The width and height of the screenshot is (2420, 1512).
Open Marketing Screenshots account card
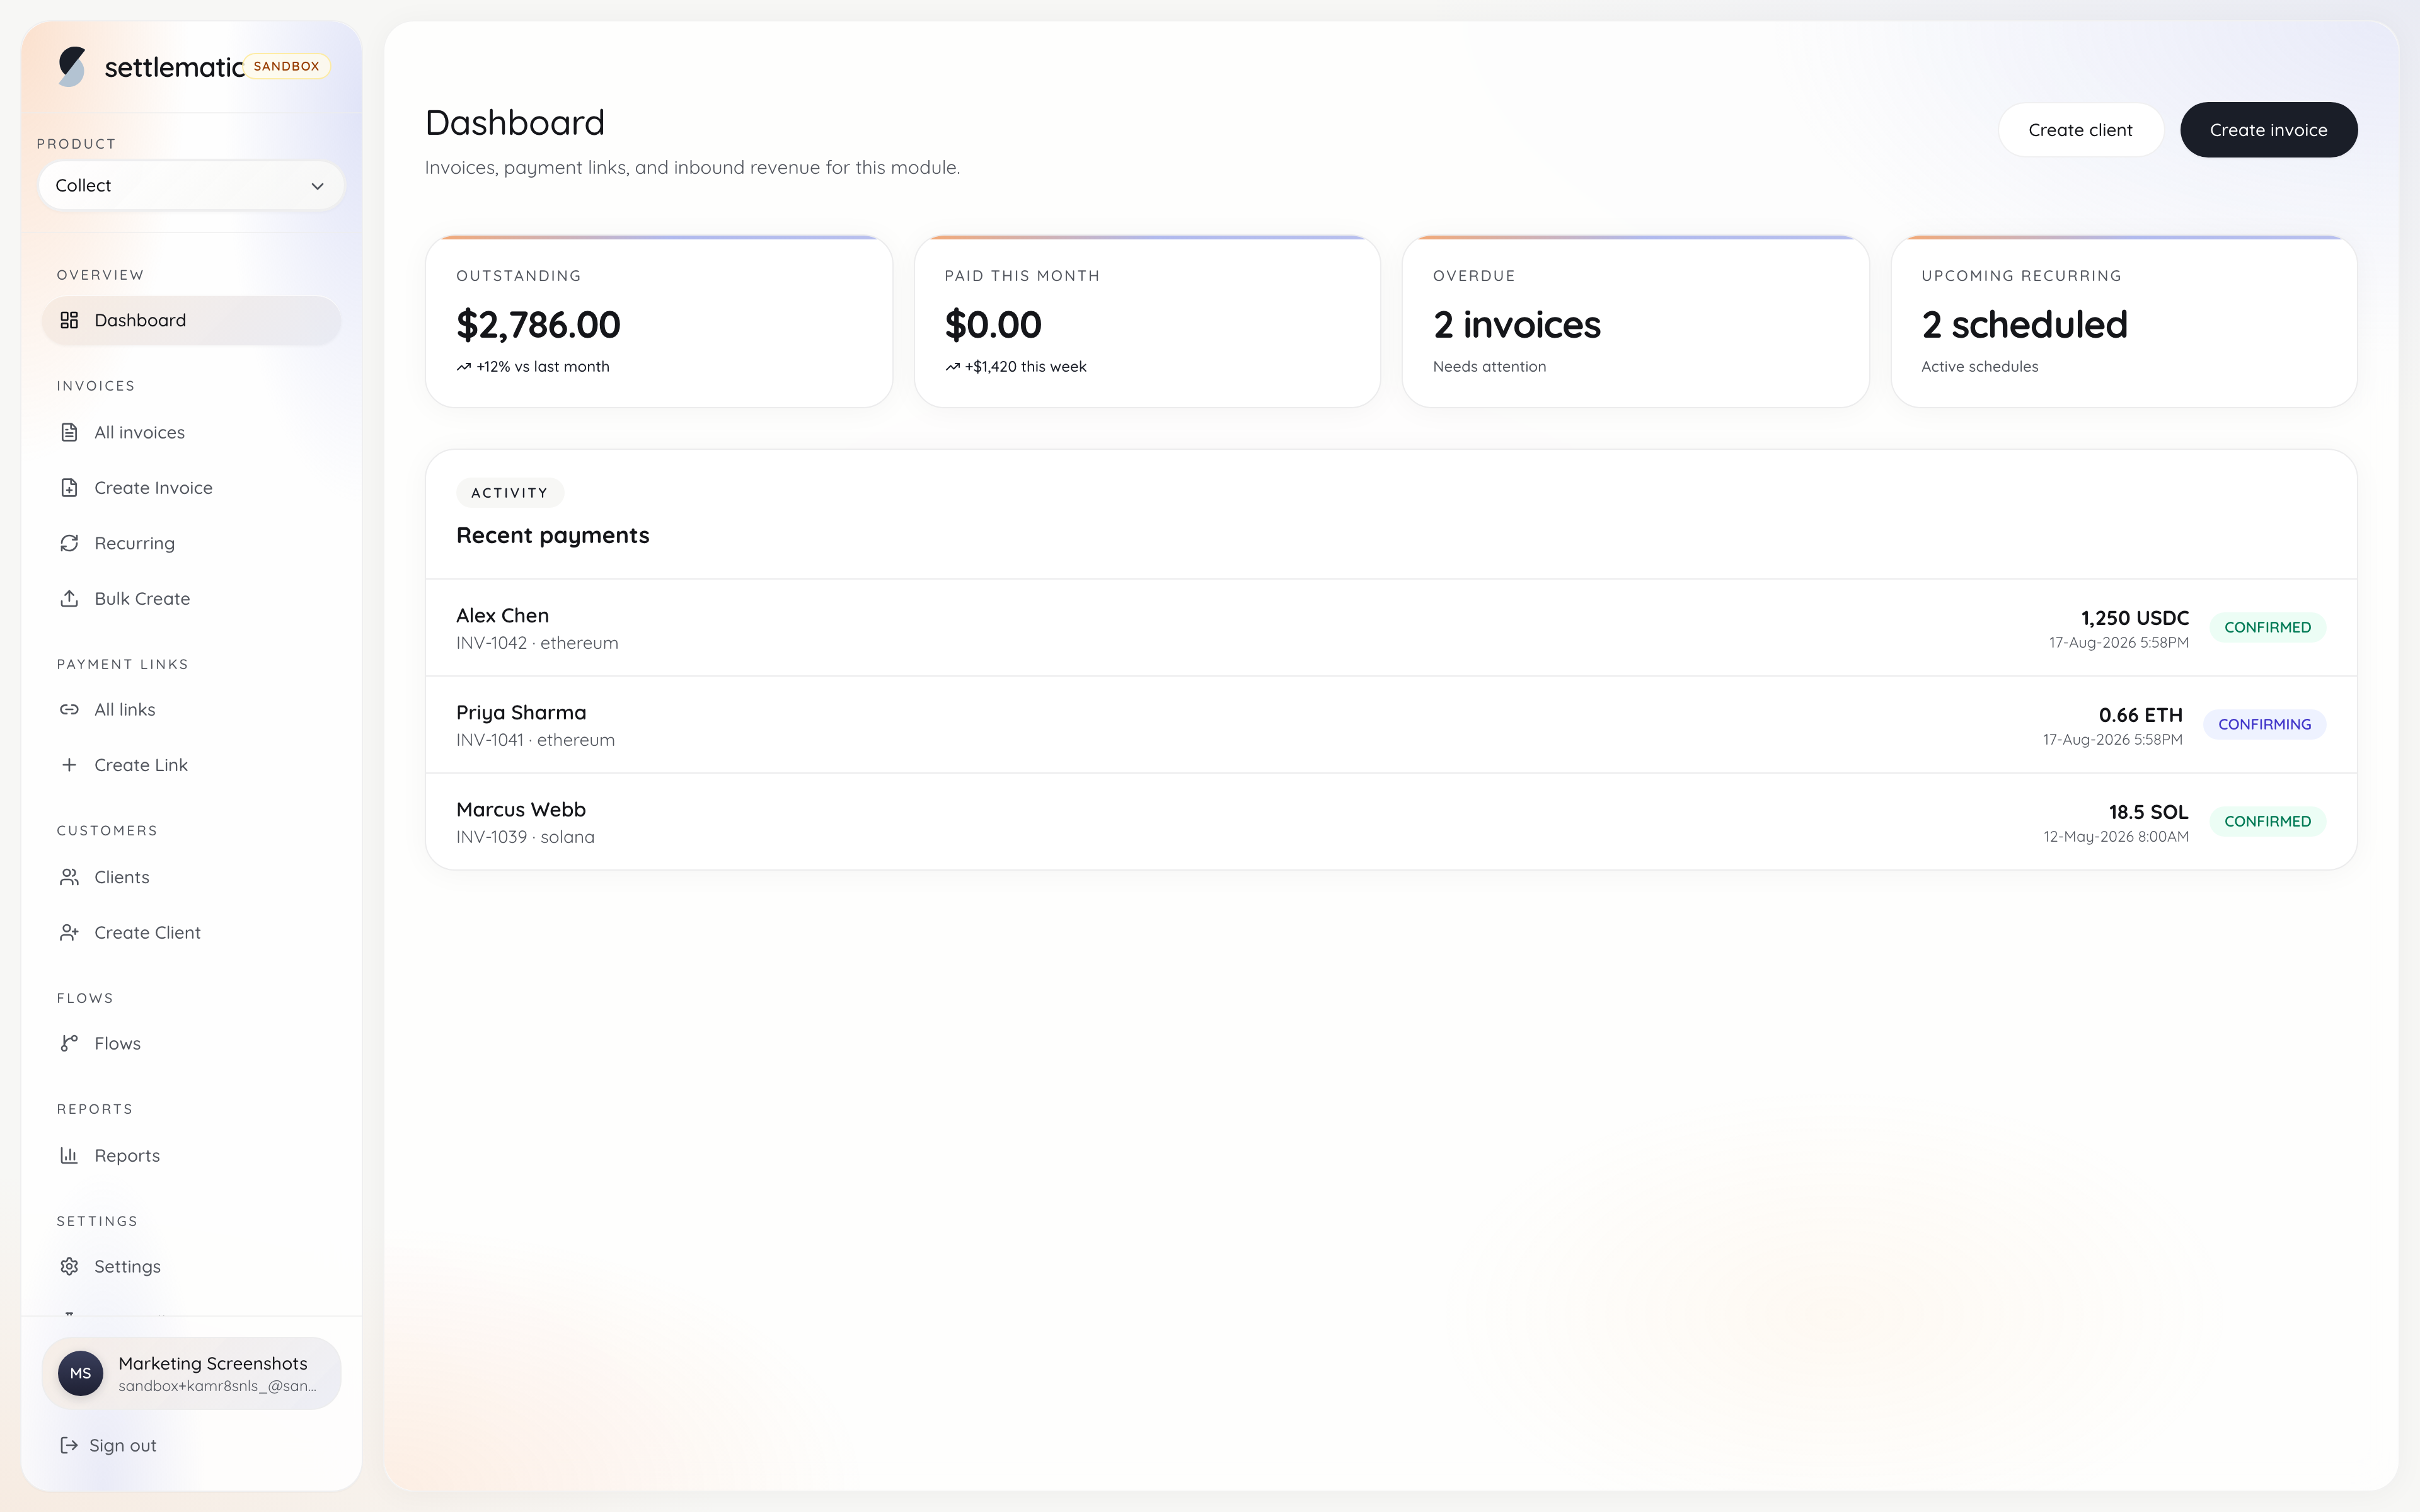tap(191, 1374)
